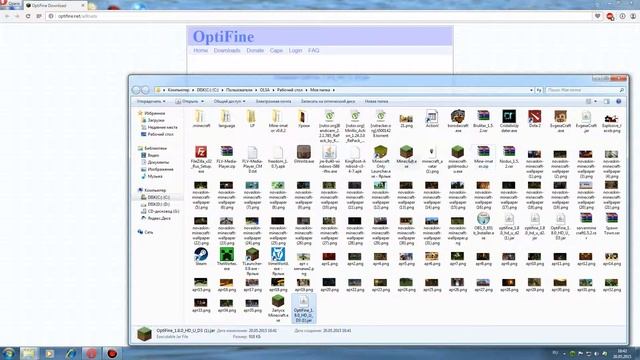Open the media player taskbar icon
This screenshot has height=360, width=640.
(x=49, y=353)
